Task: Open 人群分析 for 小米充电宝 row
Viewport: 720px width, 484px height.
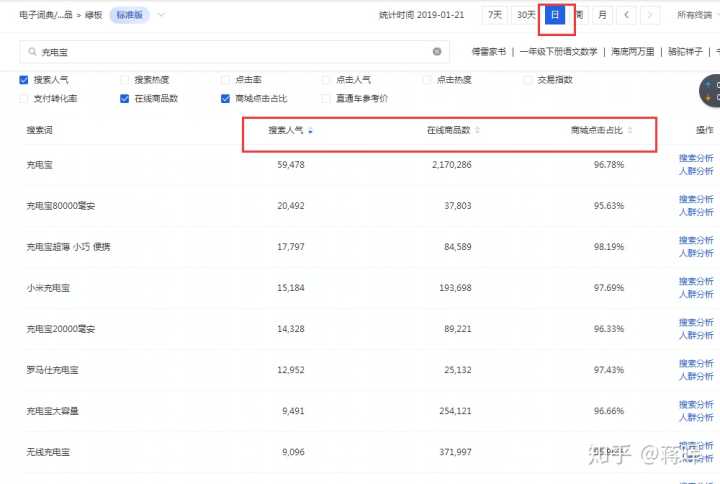Action: tap(697, 294)
